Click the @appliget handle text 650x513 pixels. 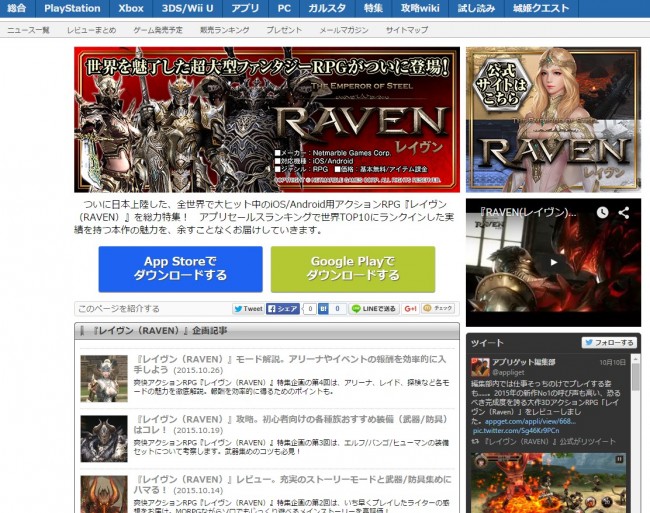[508, 372]
